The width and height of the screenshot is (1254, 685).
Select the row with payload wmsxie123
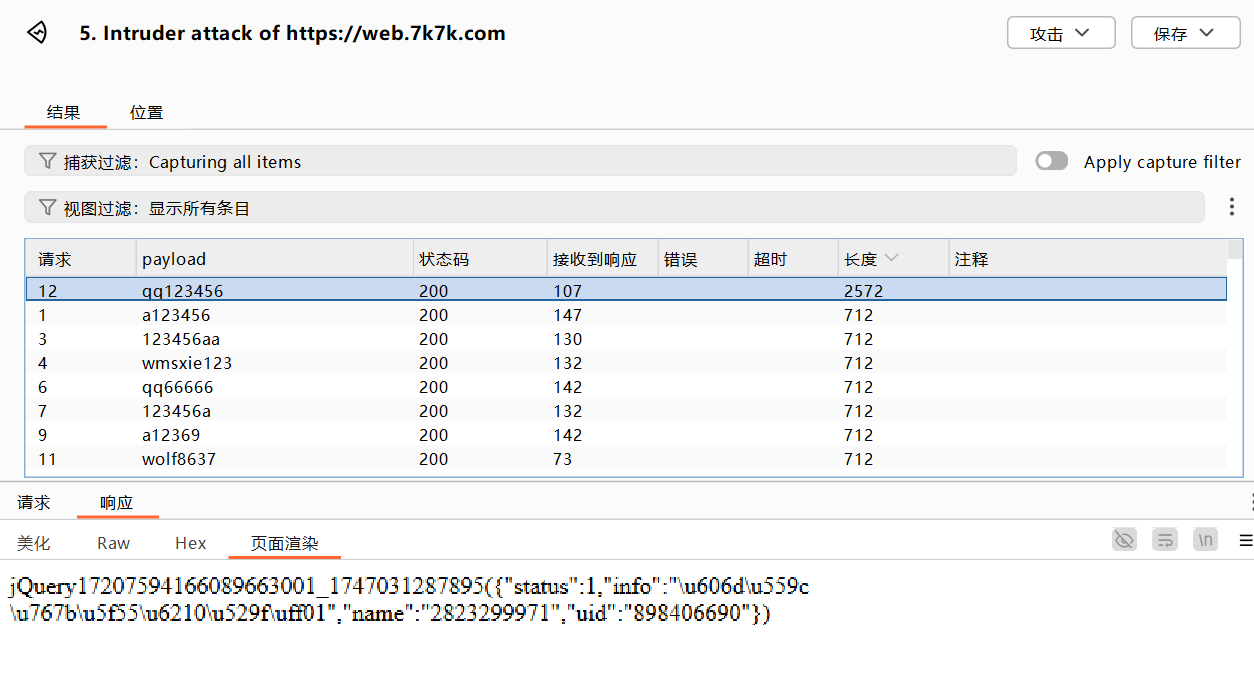187,363
